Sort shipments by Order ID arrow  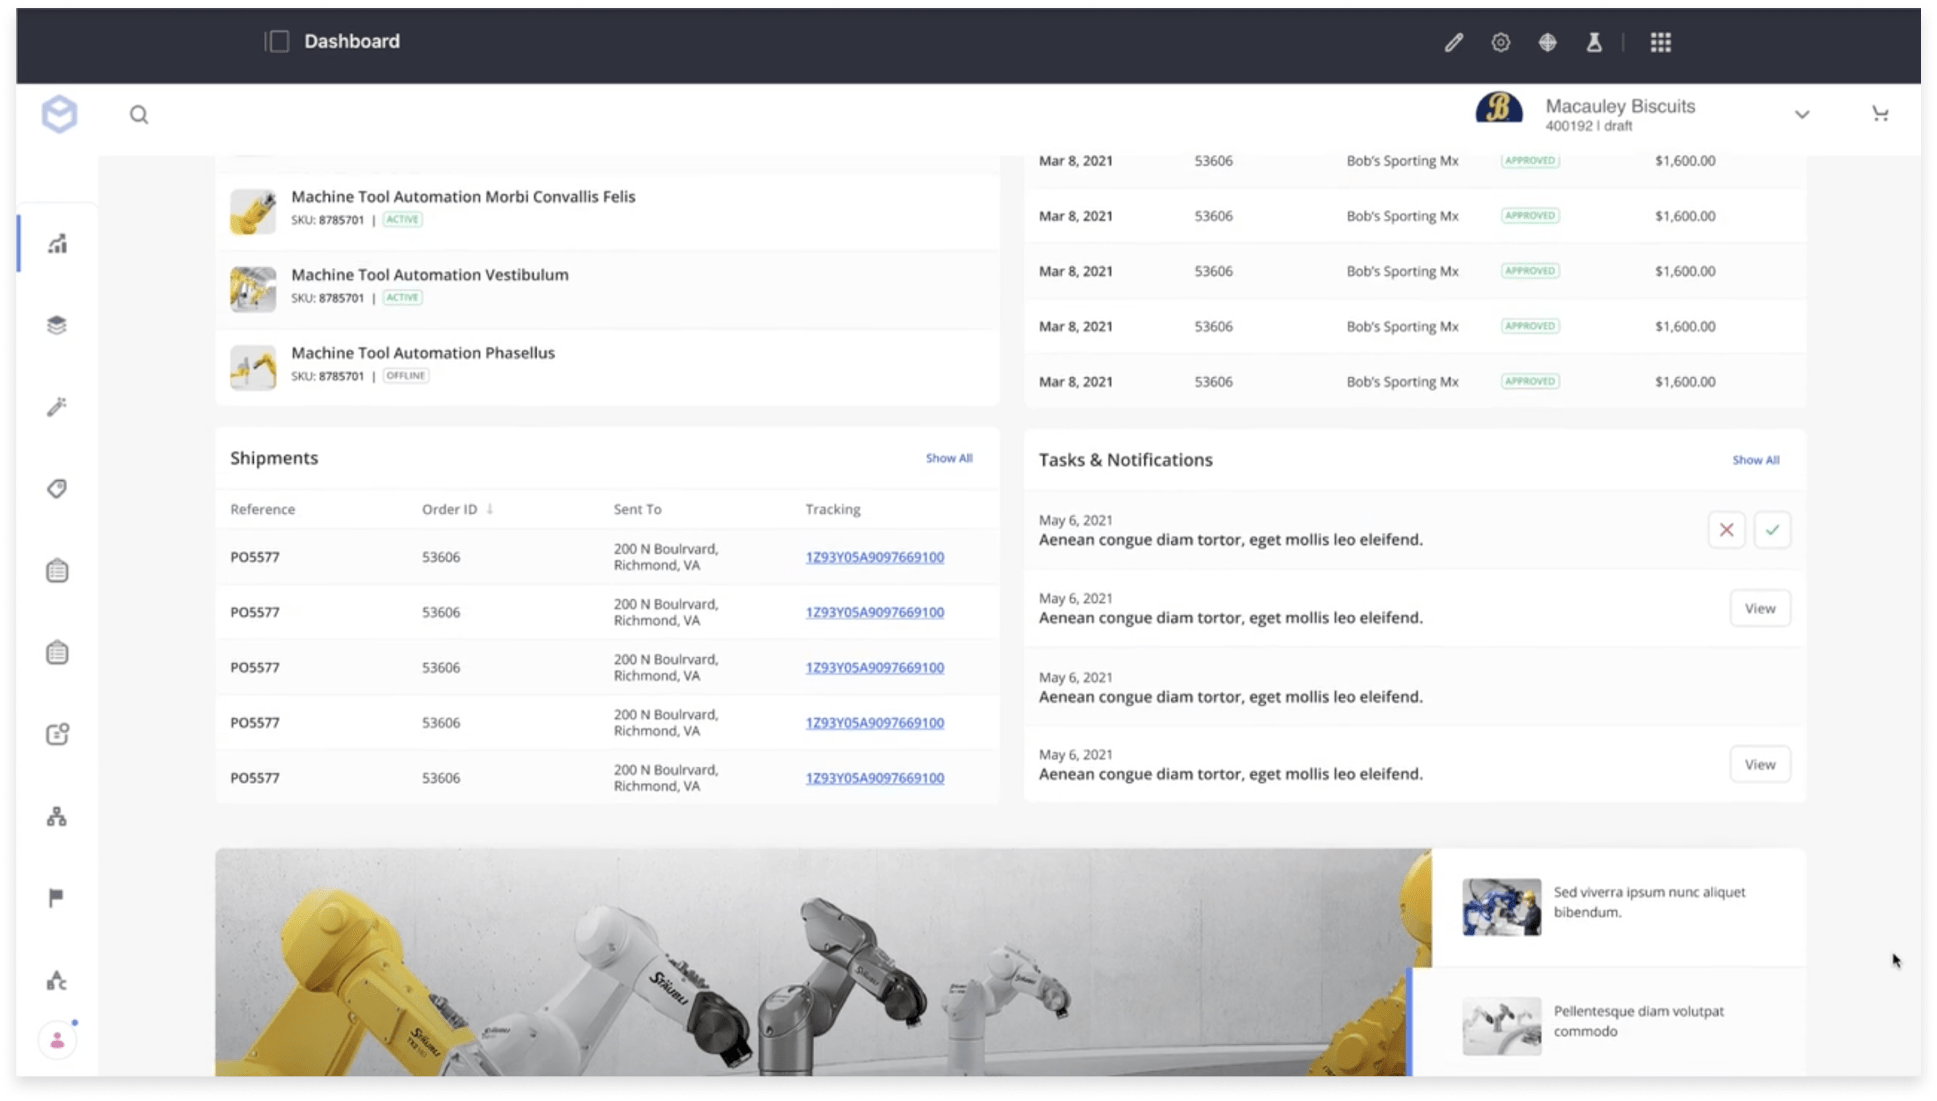click(x=490, y=509)
